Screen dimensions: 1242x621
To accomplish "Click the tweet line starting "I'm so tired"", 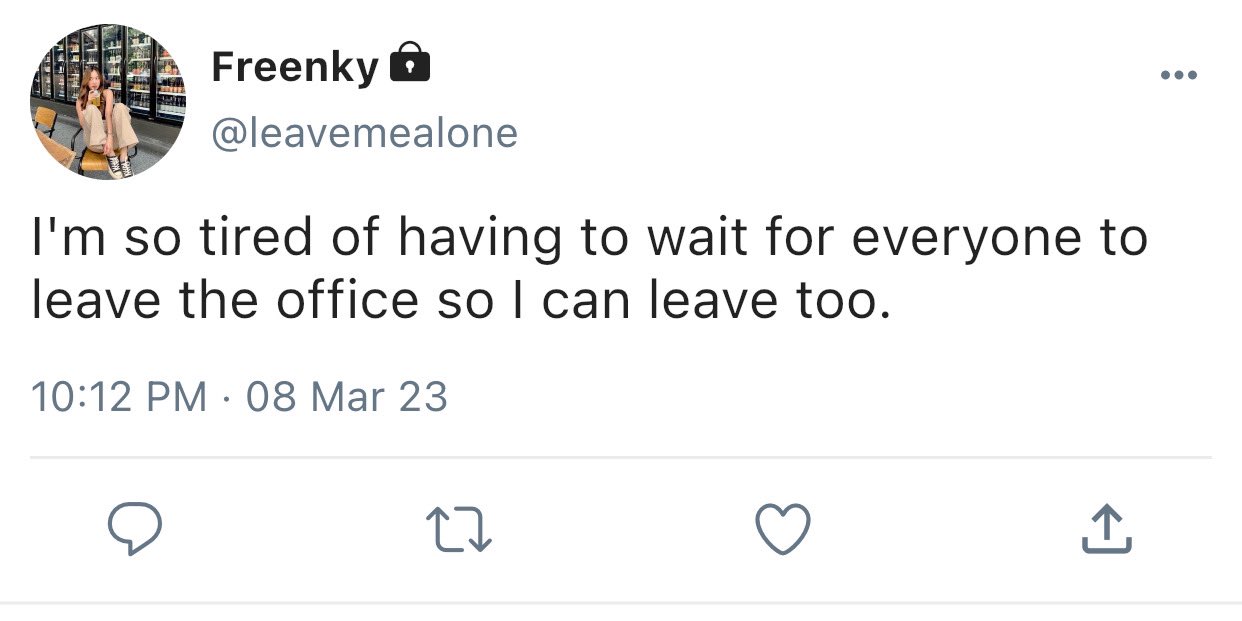I will 589,240.
